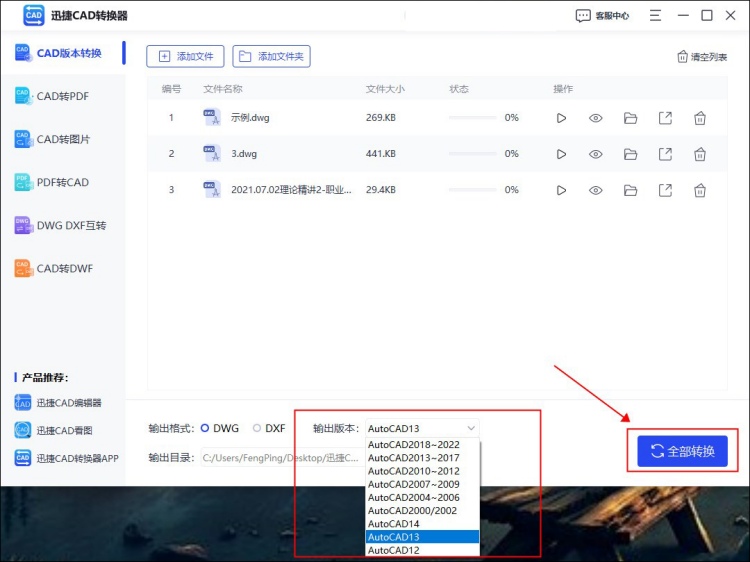Screen dimensions: 750x562
Task: Open recommended product 迅捷CAD编辑器
Action: (x=58, y=403)
